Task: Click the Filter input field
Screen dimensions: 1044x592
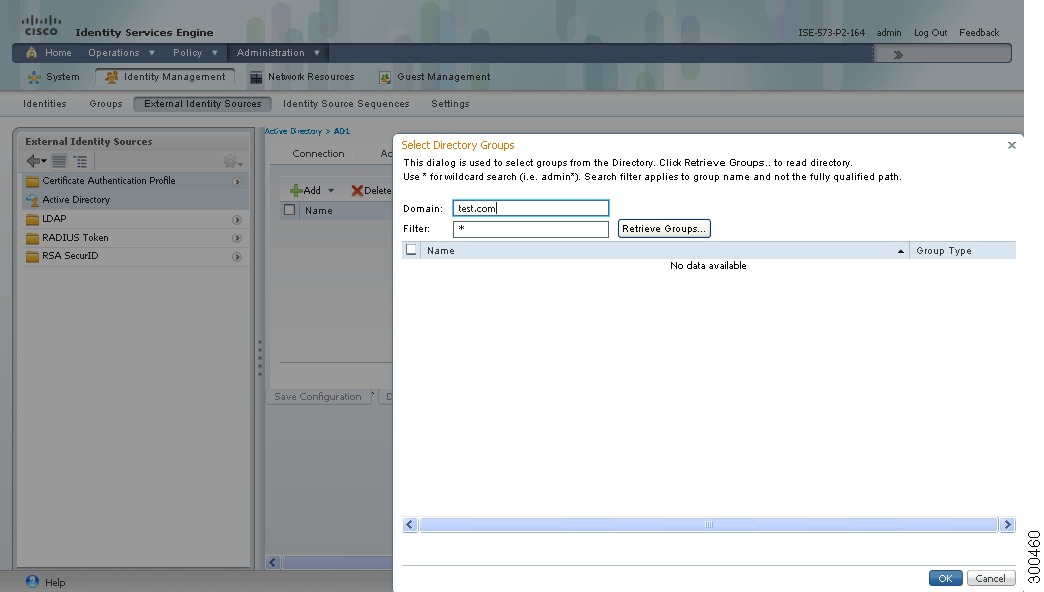Action: (x=531, y=228)
